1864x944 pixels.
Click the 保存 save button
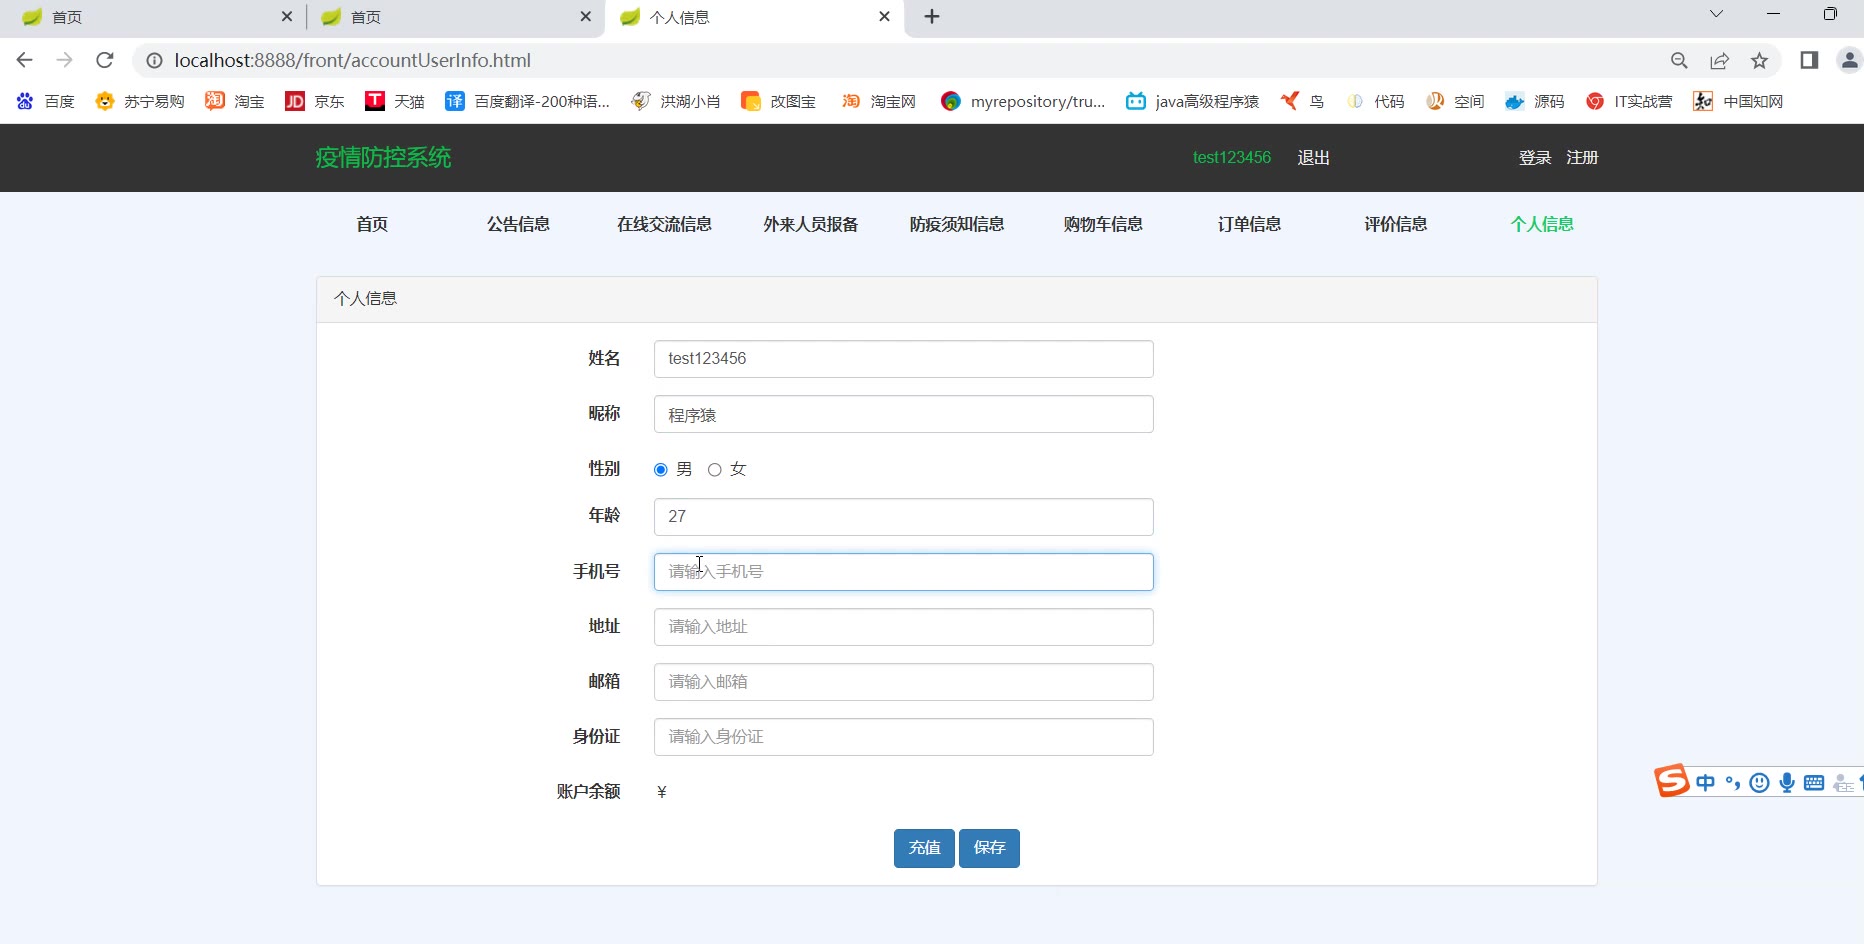click(x=989, y=848)
